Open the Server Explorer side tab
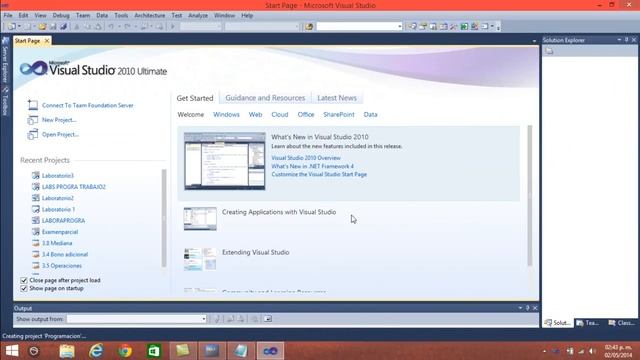Viewport: 640px width, 360px height. pos(5,60)
